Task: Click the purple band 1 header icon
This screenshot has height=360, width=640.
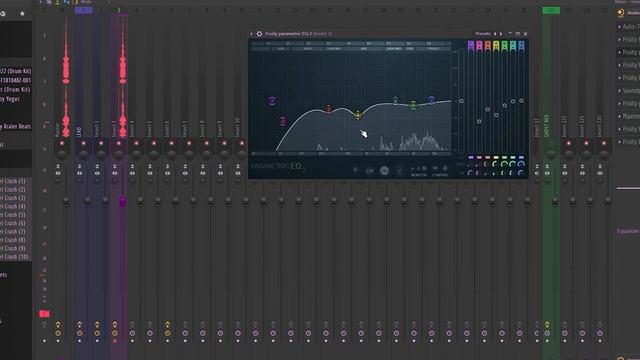Action: pos(471,45)
